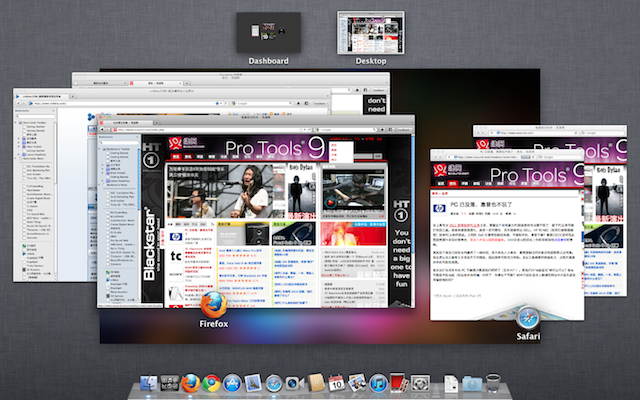Open Mail from the Dock
Viewport: 640px width, 400px height.
click(x=253, y=384)
